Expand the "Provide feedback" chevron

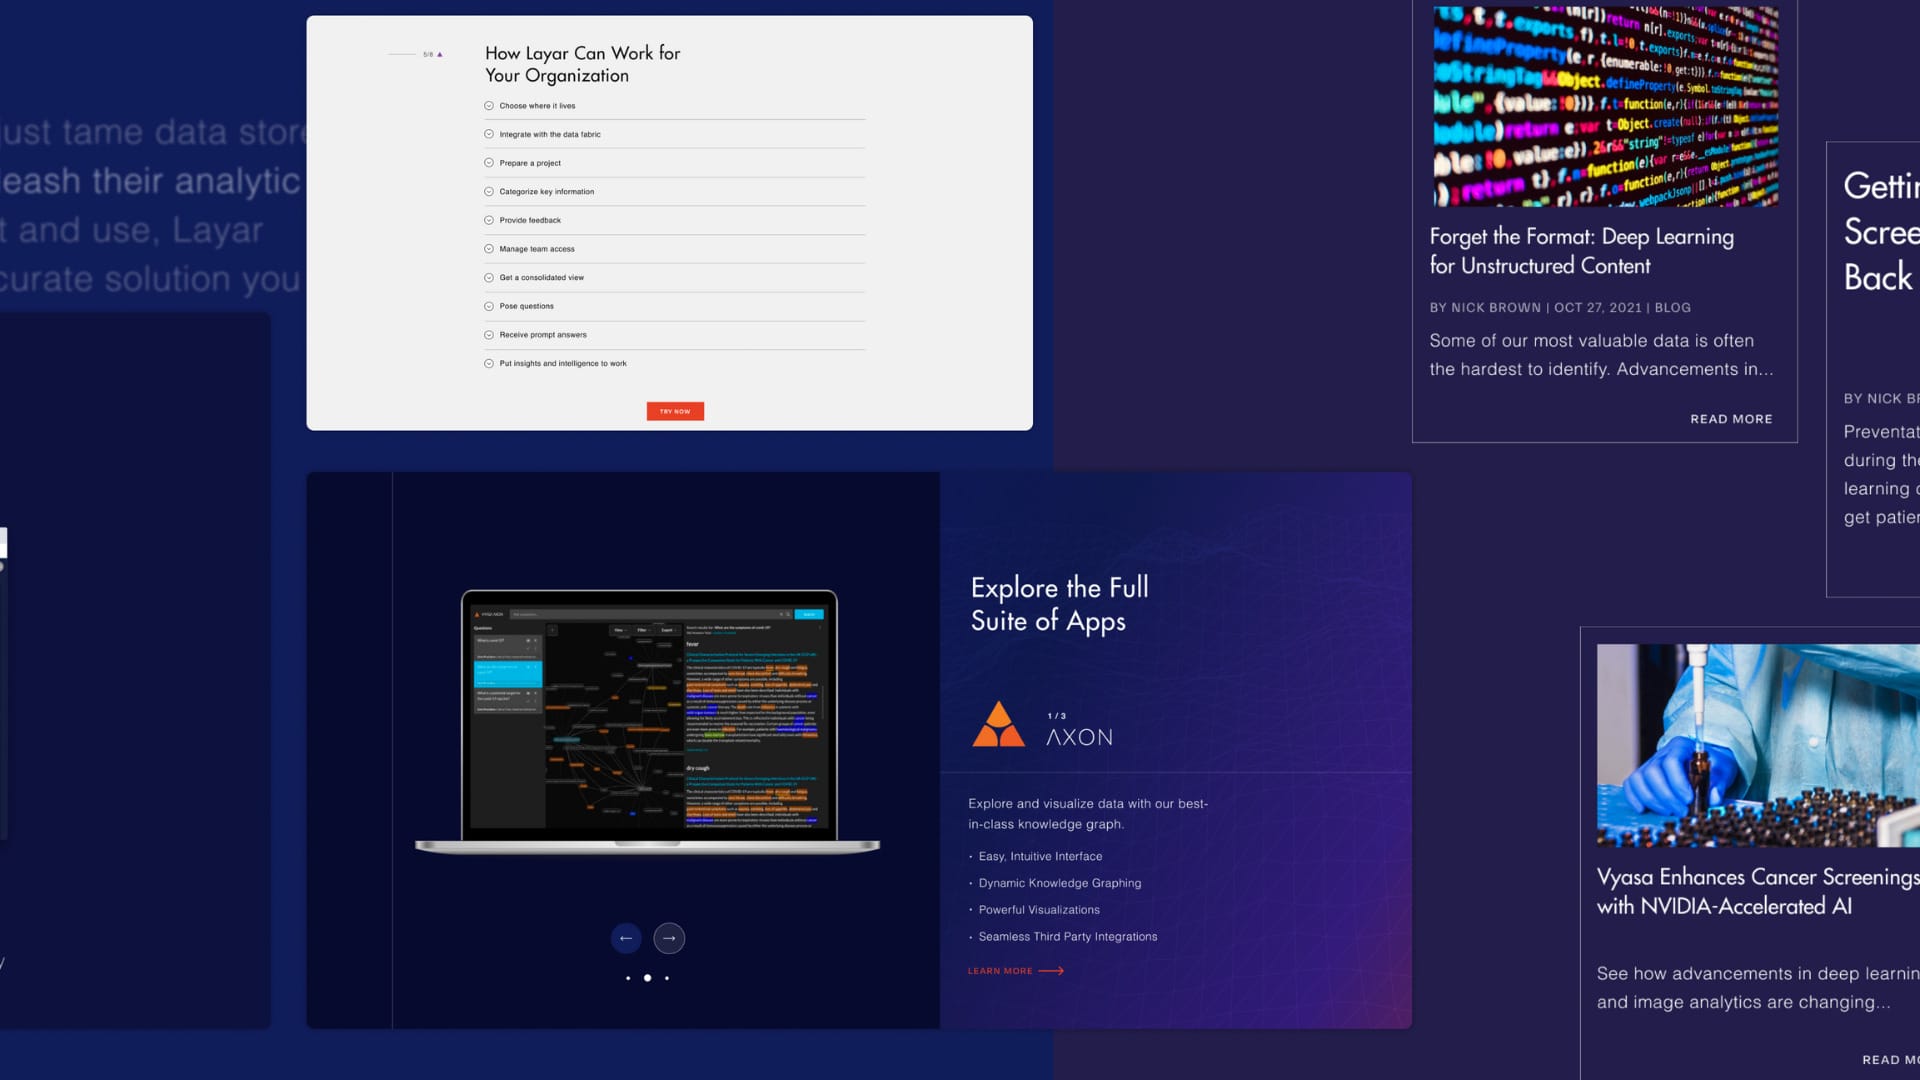tap(489, 220)
